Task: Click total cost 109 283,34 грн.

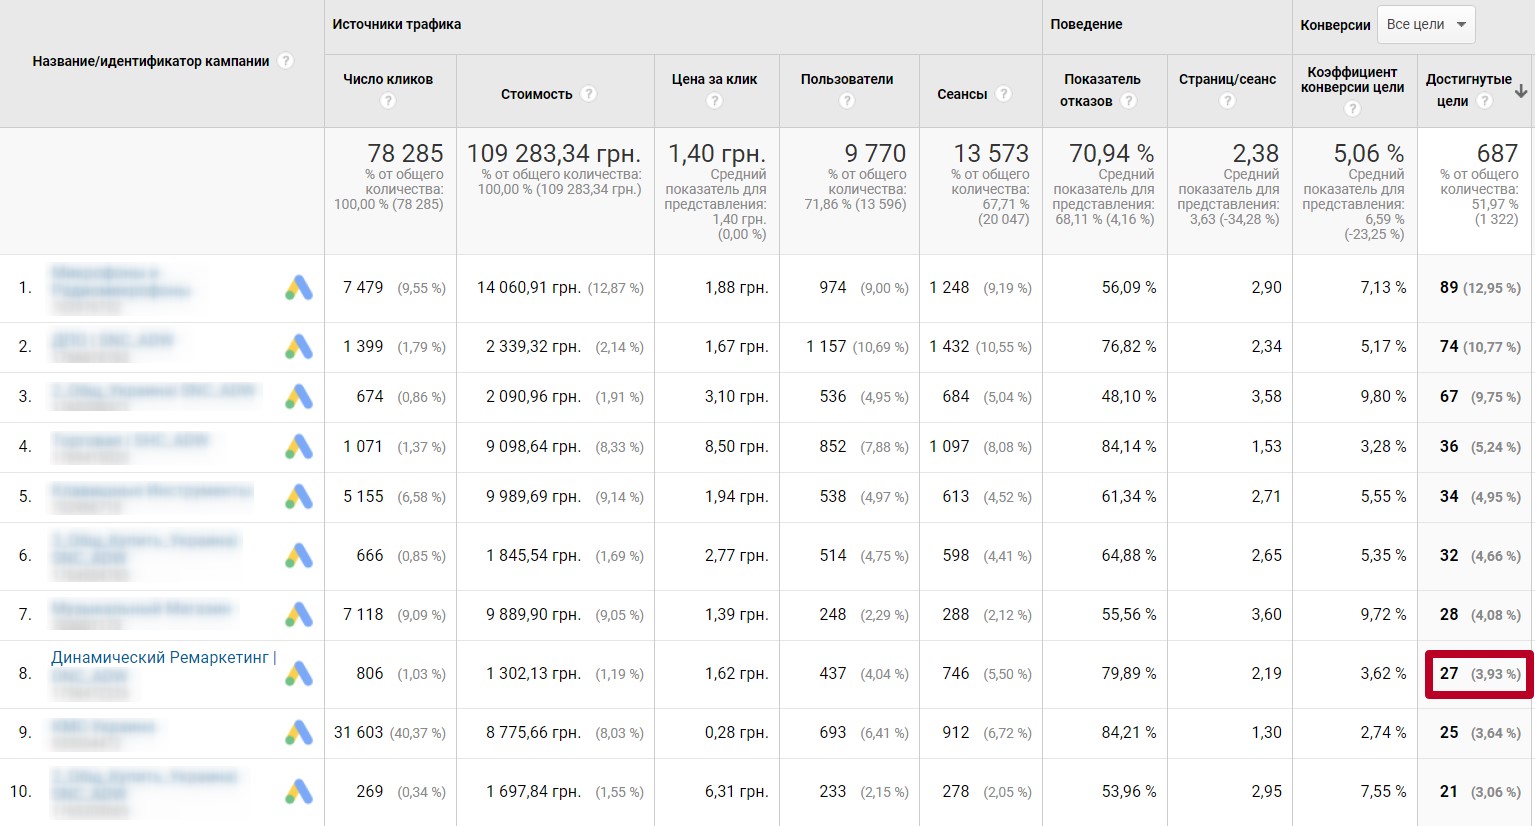Action: coord(554,153)
